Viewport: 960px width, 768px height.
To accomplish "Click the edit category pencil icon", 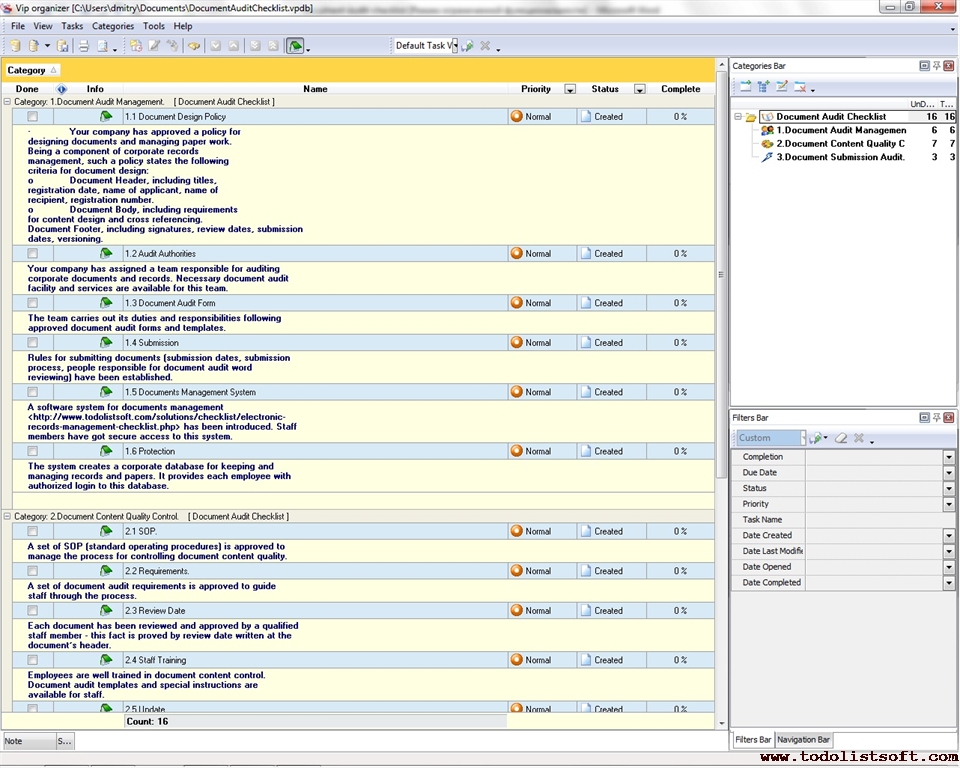I will [782, 87].
